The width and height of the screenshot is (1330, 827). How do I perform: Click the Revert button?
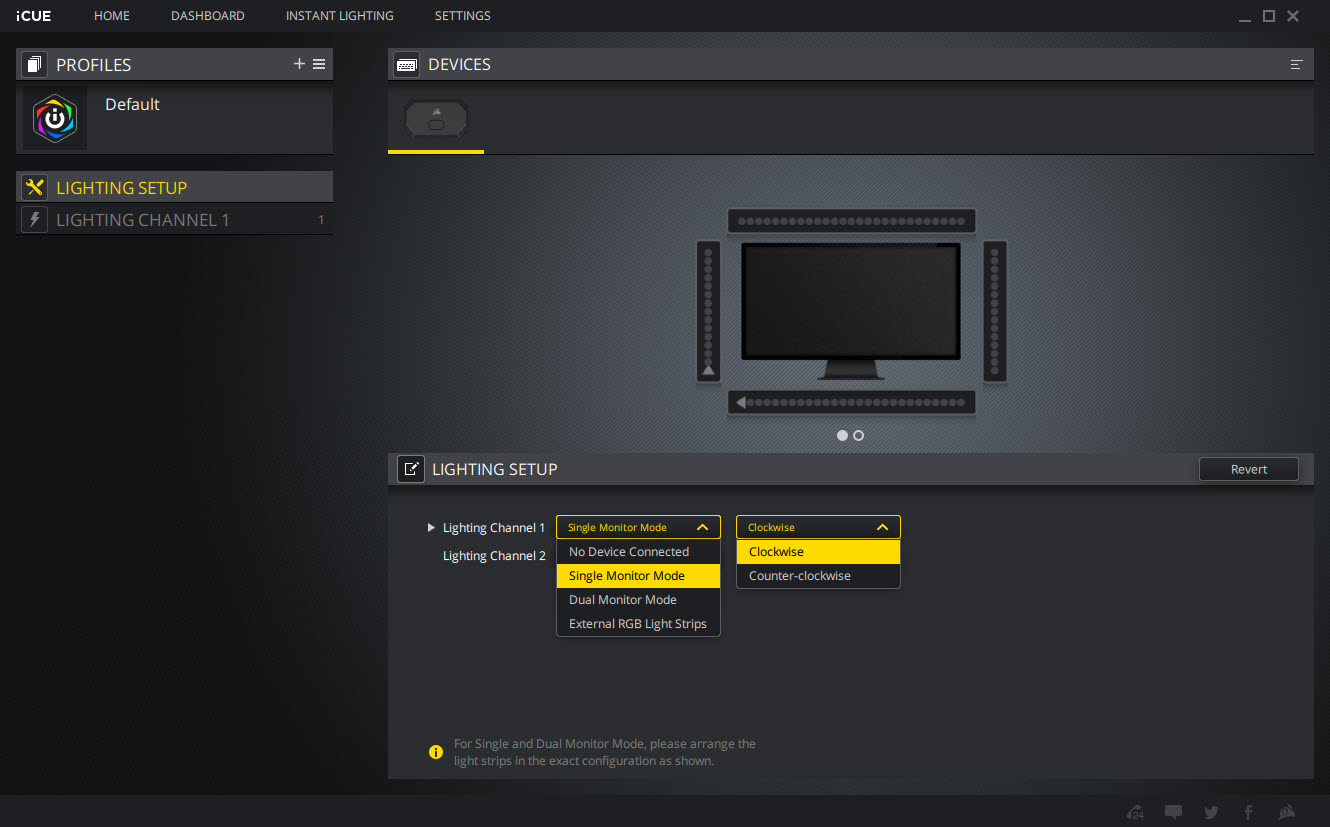click(x=1249, y=469)
